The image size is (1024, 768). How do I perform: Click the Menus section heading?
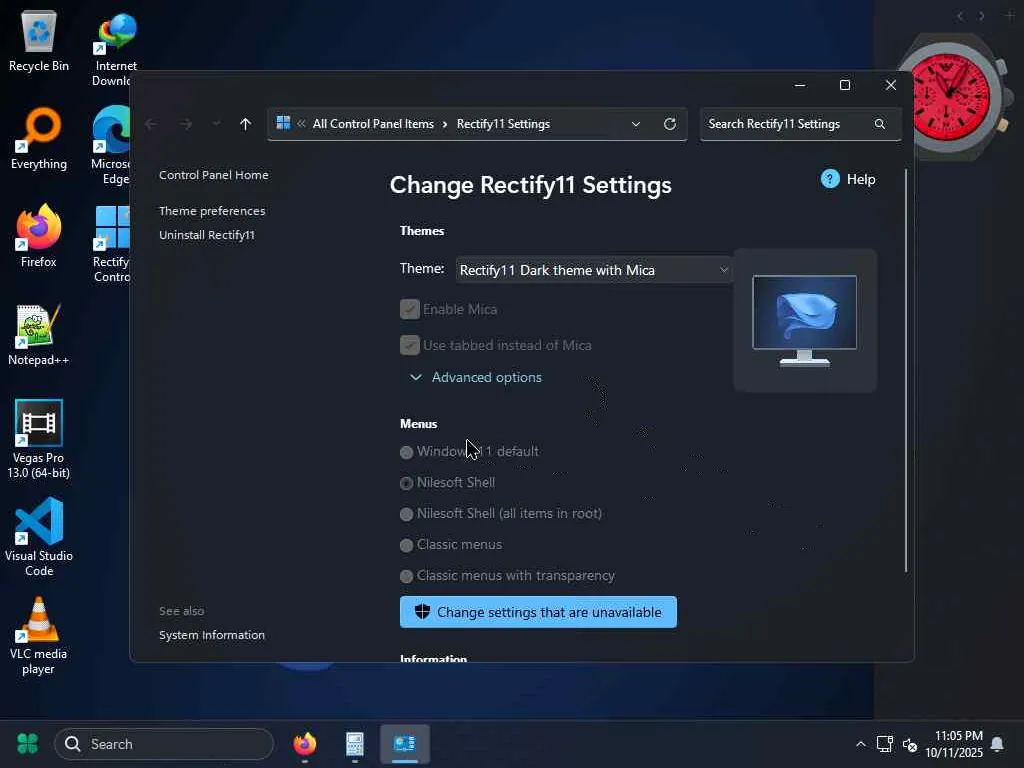[419, 424]
